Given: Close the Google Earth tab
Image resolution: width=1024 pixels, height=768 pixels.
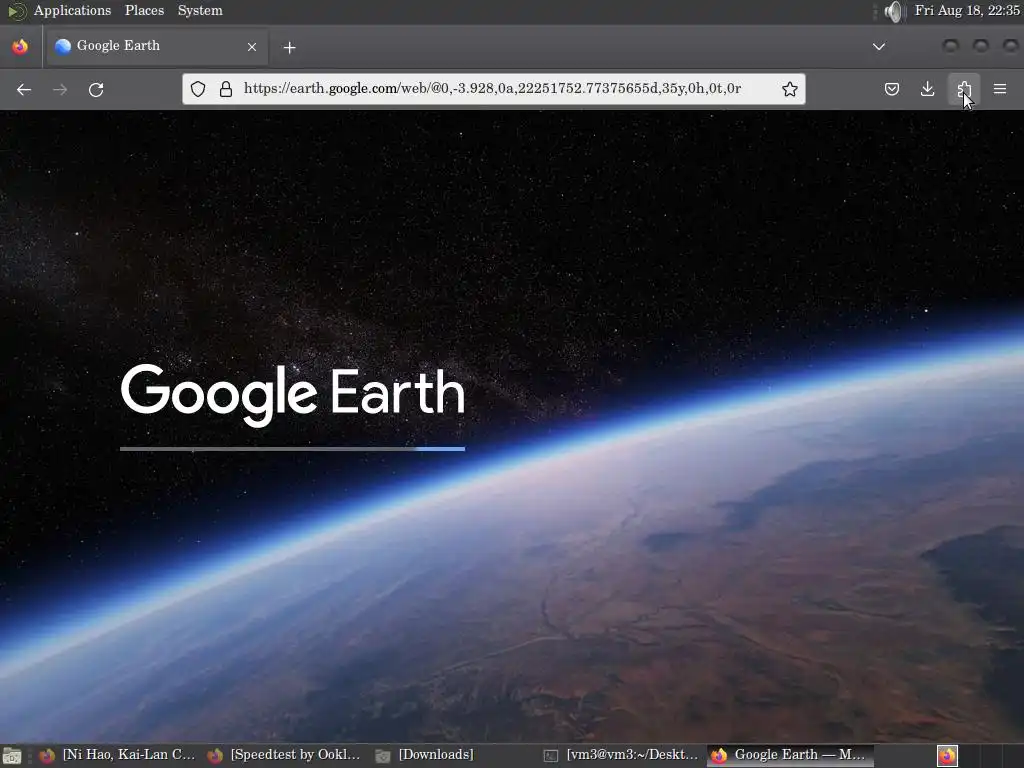Looking at the screenshot, I should pyautogui.click(x=252, y=47).
